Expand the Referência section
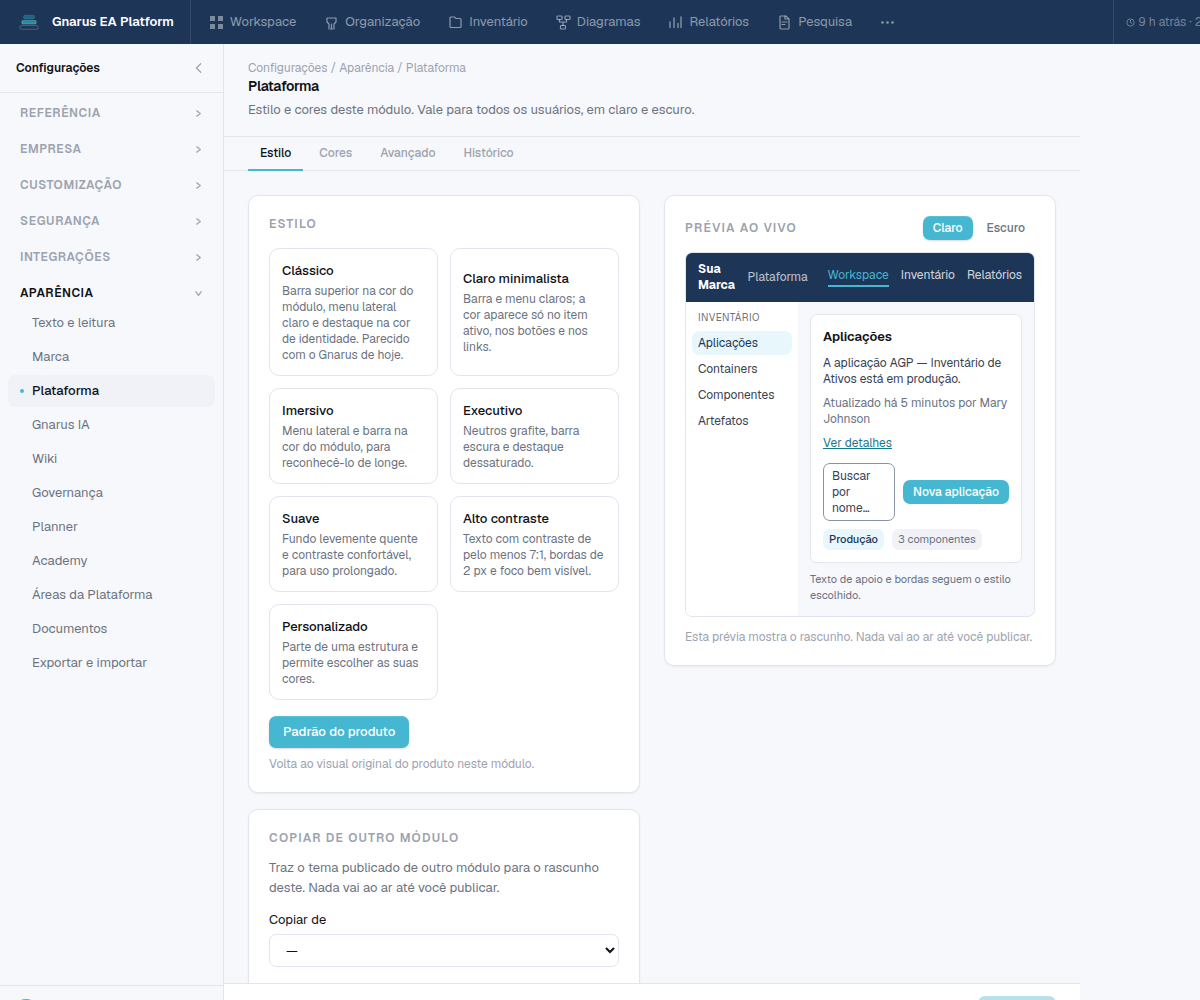 pyautogui.click(x=111, y=113)
